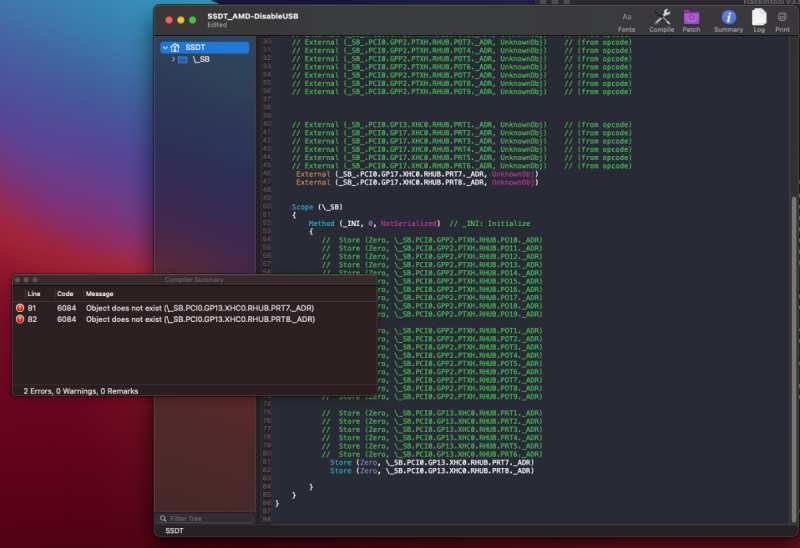Image resolution: width=800 pixels, height=548 pixels.
Task: Click the error icon for line 82
Action: (x=20, y=319)
